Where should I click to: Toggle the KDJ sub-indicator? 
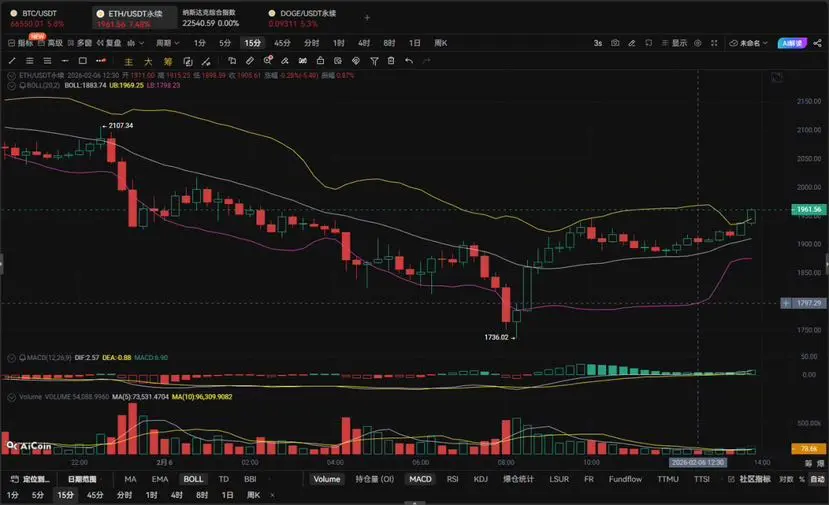point(481,479)
